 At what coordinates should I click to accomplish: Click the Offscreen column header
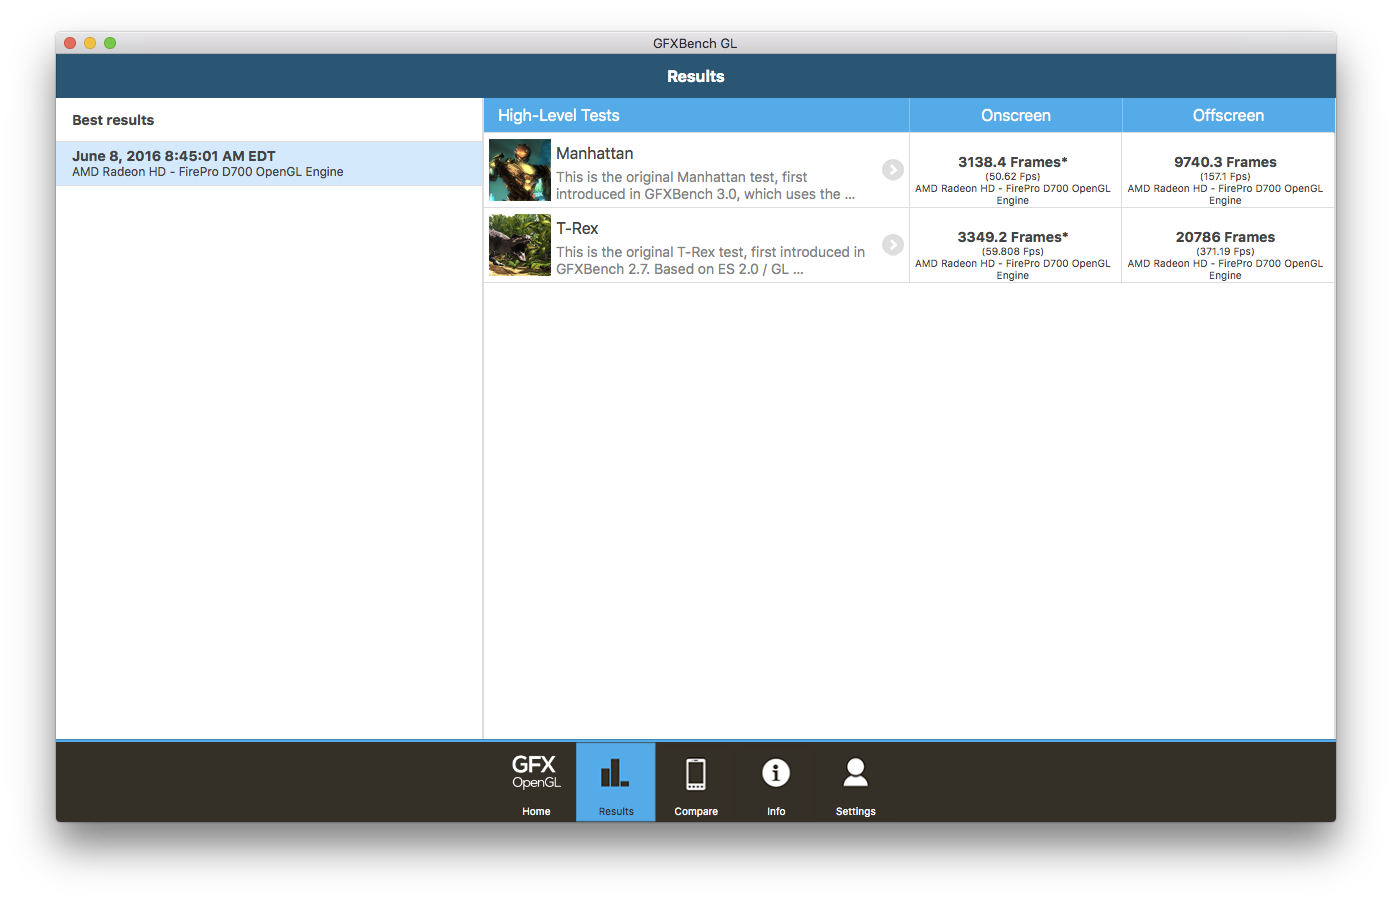point(1229,115)
